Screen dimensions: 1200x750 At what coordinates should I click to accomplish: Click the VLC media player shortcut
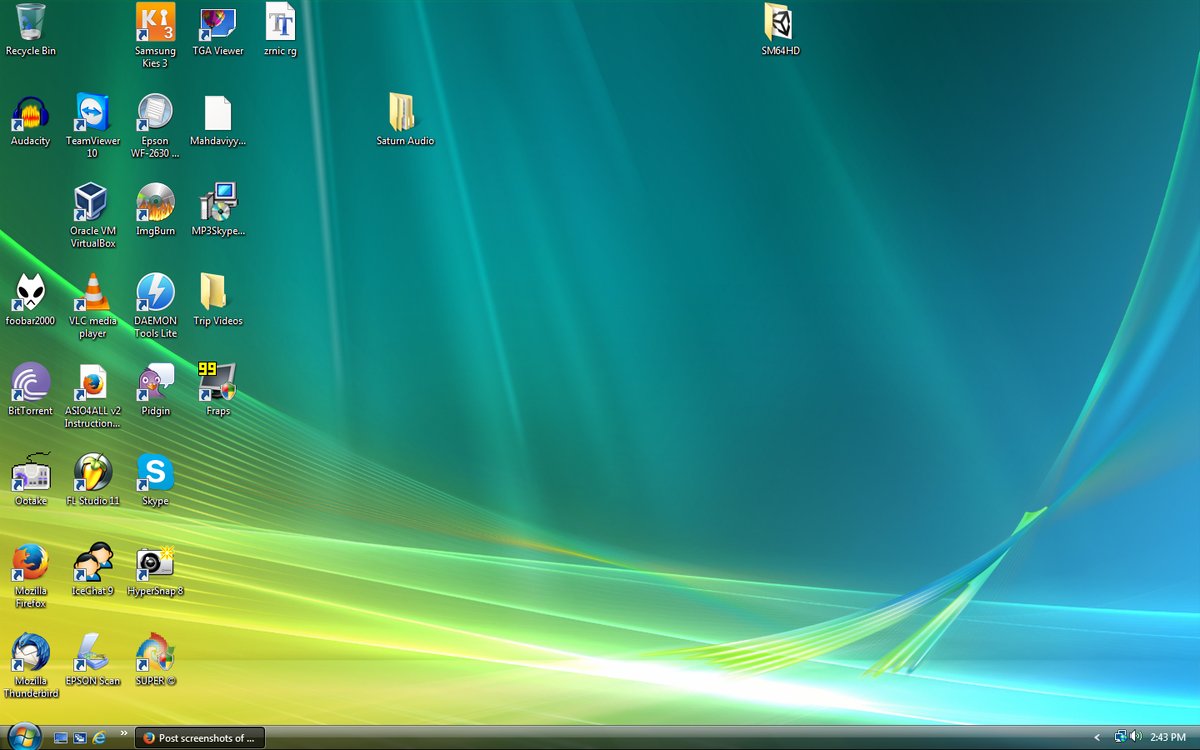click(x=92, y=293)
